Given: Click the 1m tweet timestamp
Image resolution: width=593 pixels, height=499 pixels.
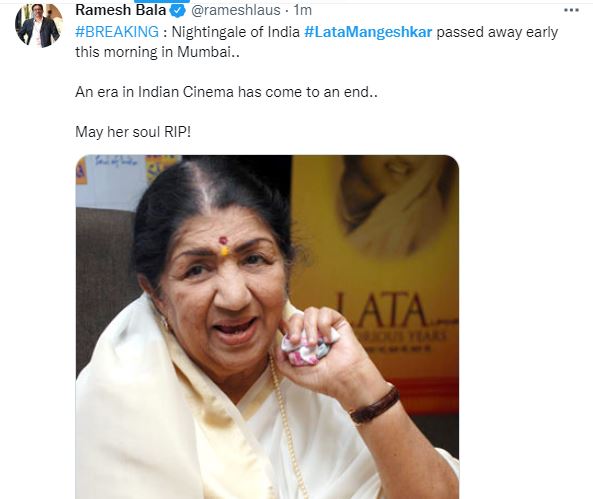Looking at the screenshot, I should 303,11.
